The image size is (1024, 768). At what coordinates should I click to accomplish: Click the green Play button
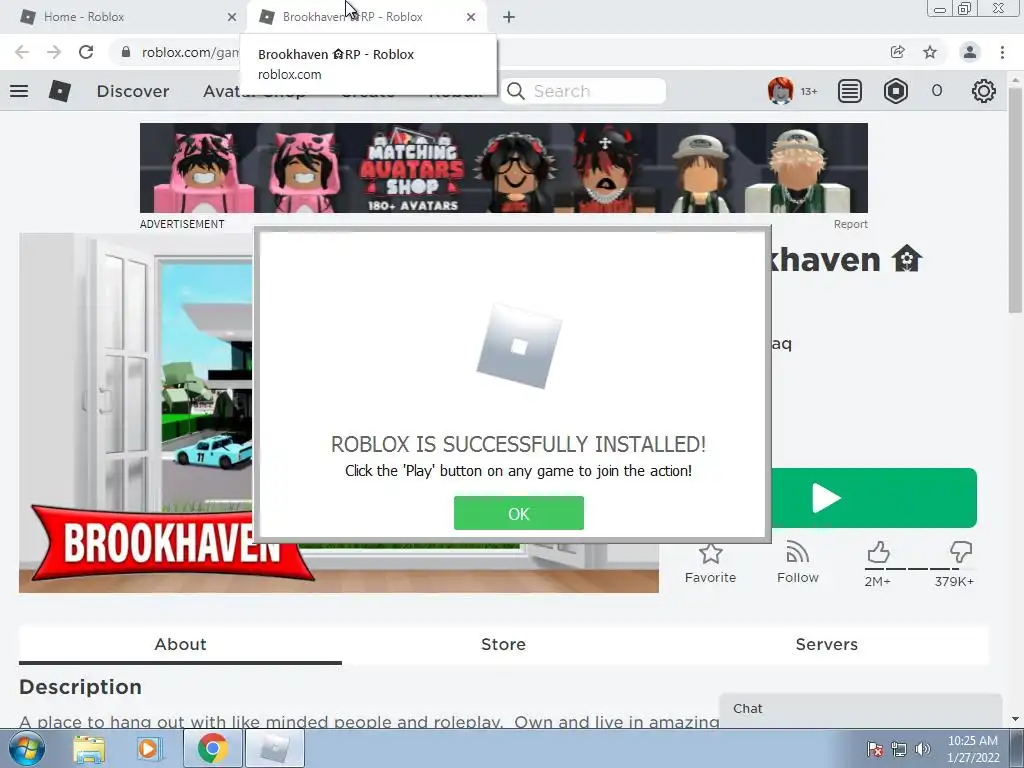(x=874, y=498)
